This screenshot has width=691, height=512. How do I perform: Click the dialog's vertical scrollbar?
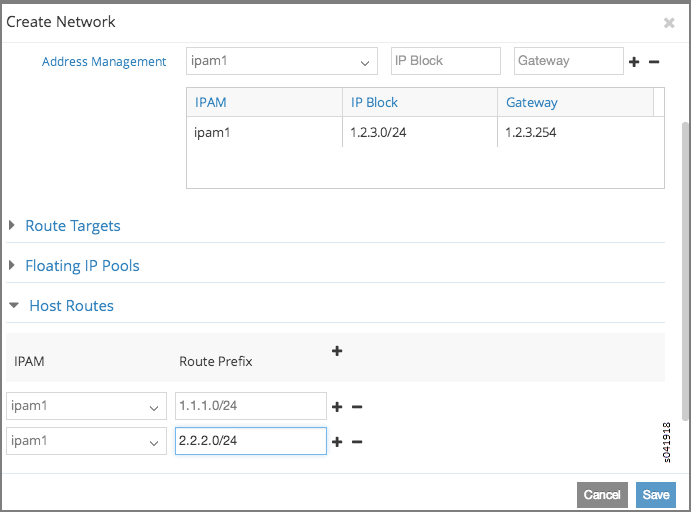(x=685, y=270)
